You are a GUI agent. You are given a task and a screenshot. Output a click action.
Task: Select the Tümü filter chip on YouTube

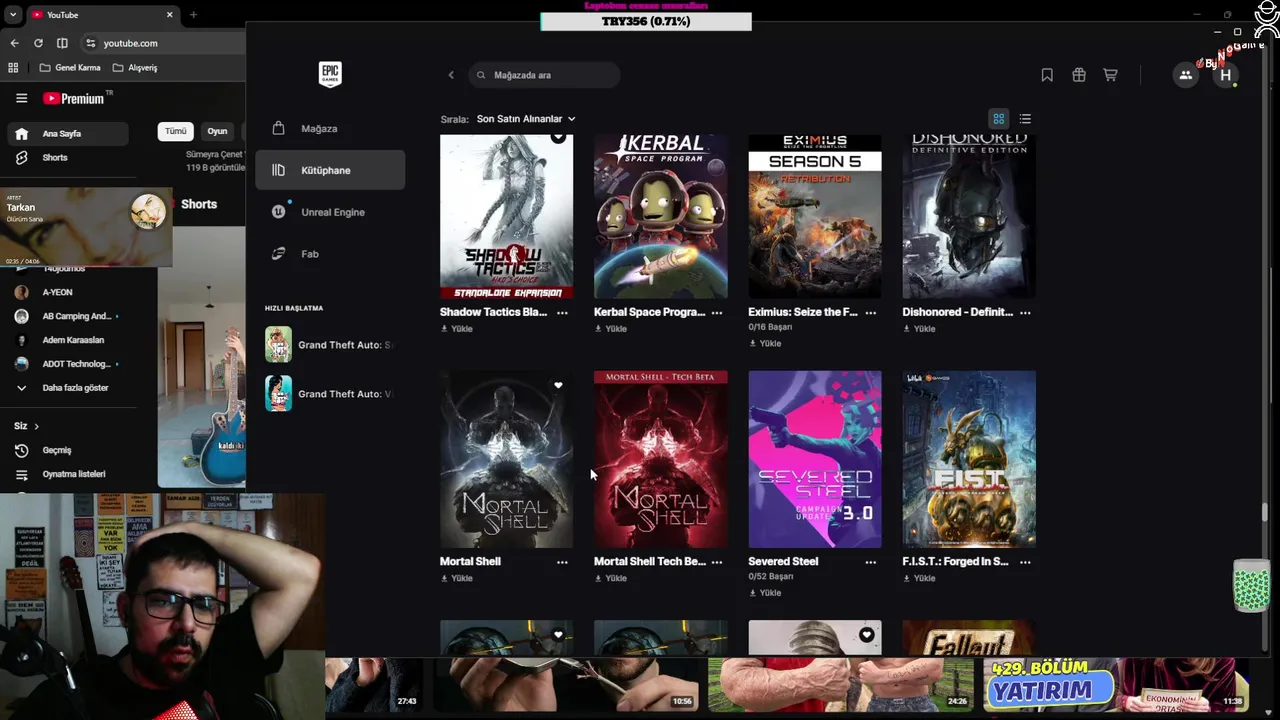176,131
